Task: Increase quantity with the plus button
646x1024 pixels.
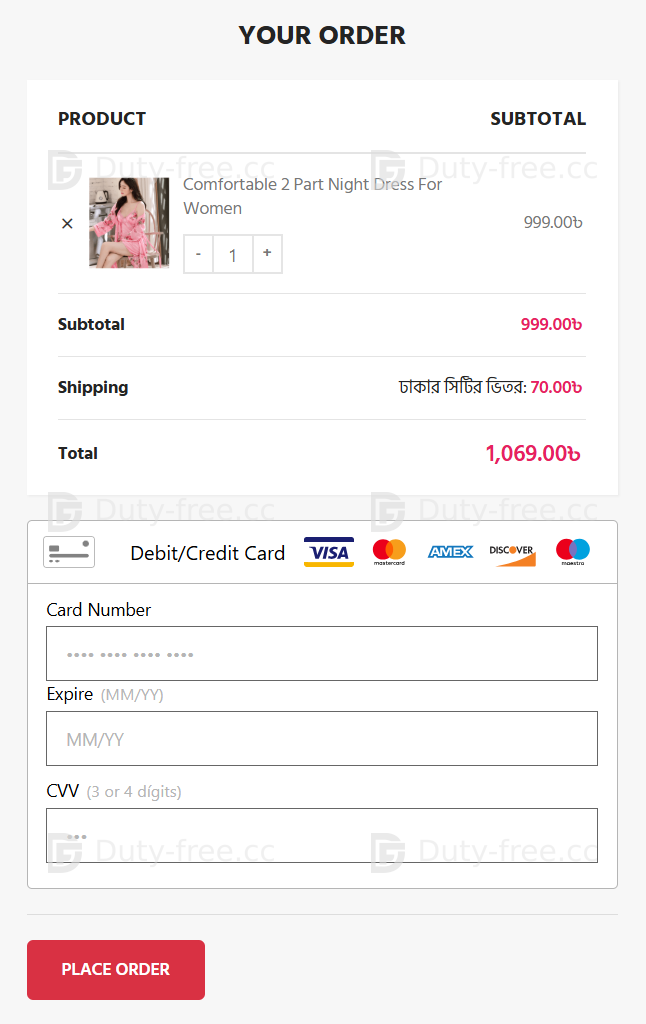Action: pos(267,254)
